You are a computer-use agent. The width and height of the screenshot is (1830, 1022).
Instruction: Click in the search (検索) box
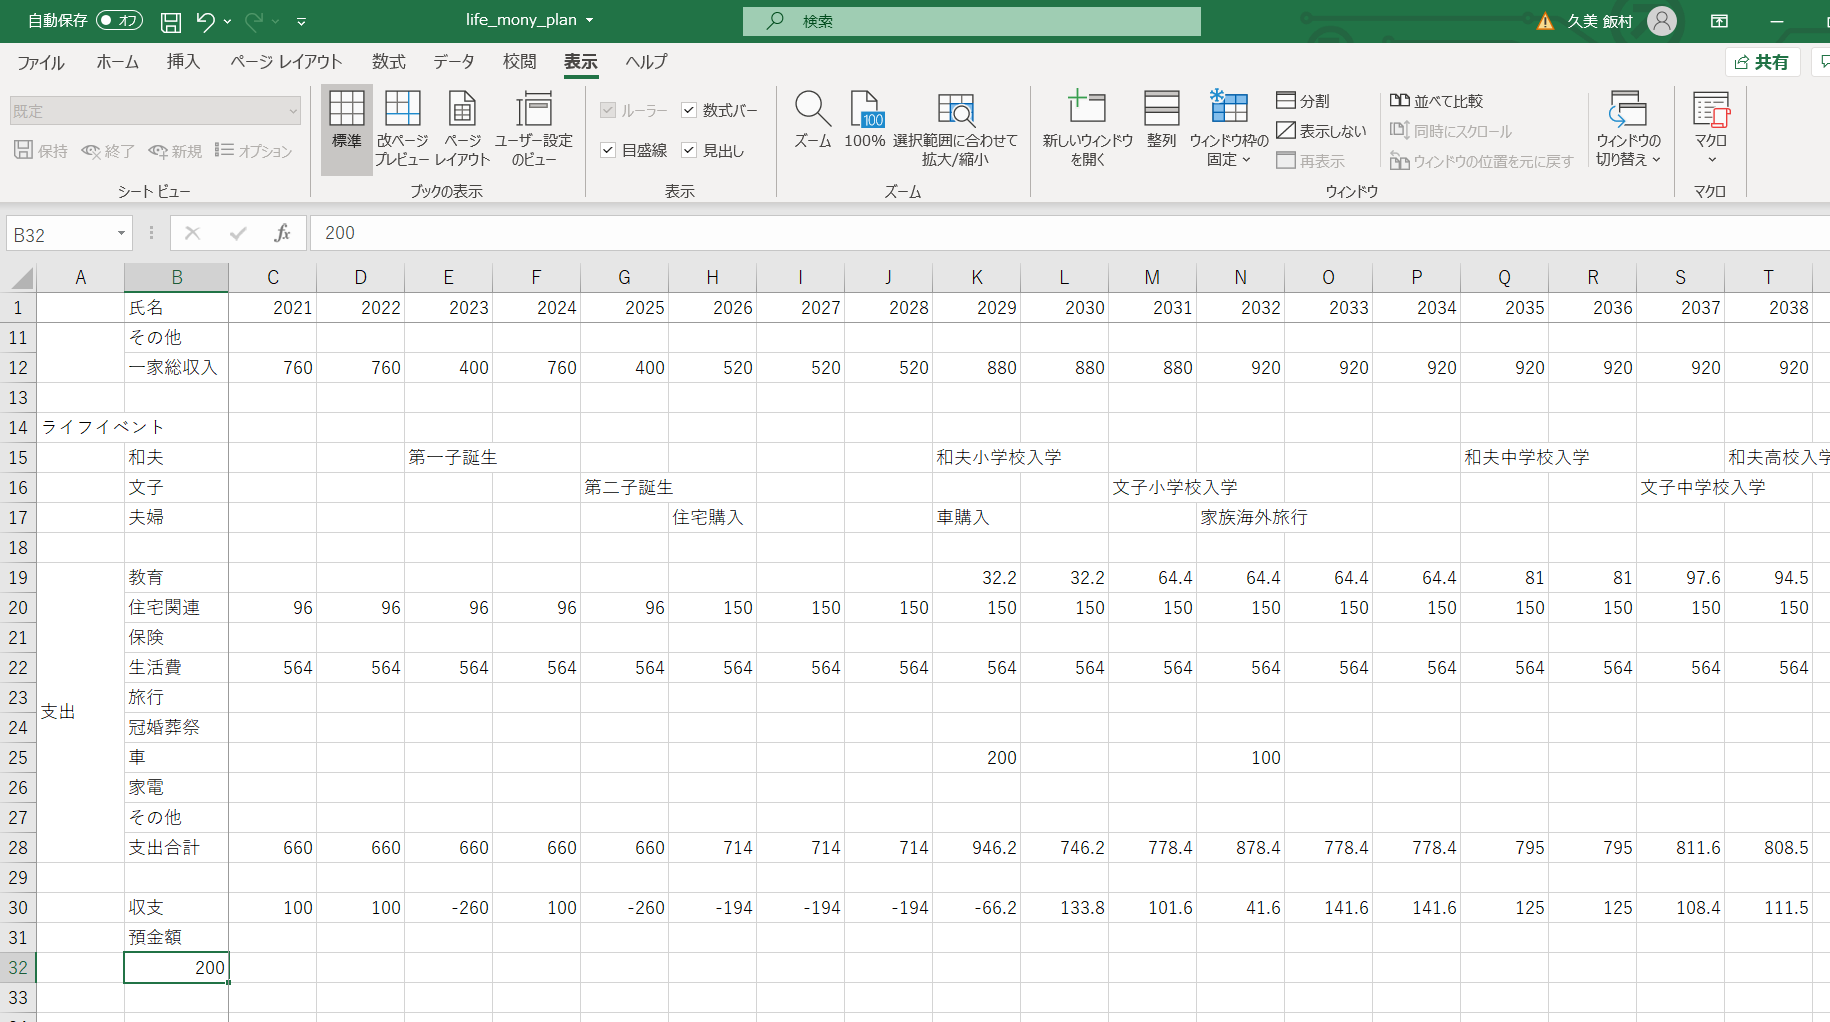click(972, 21)
